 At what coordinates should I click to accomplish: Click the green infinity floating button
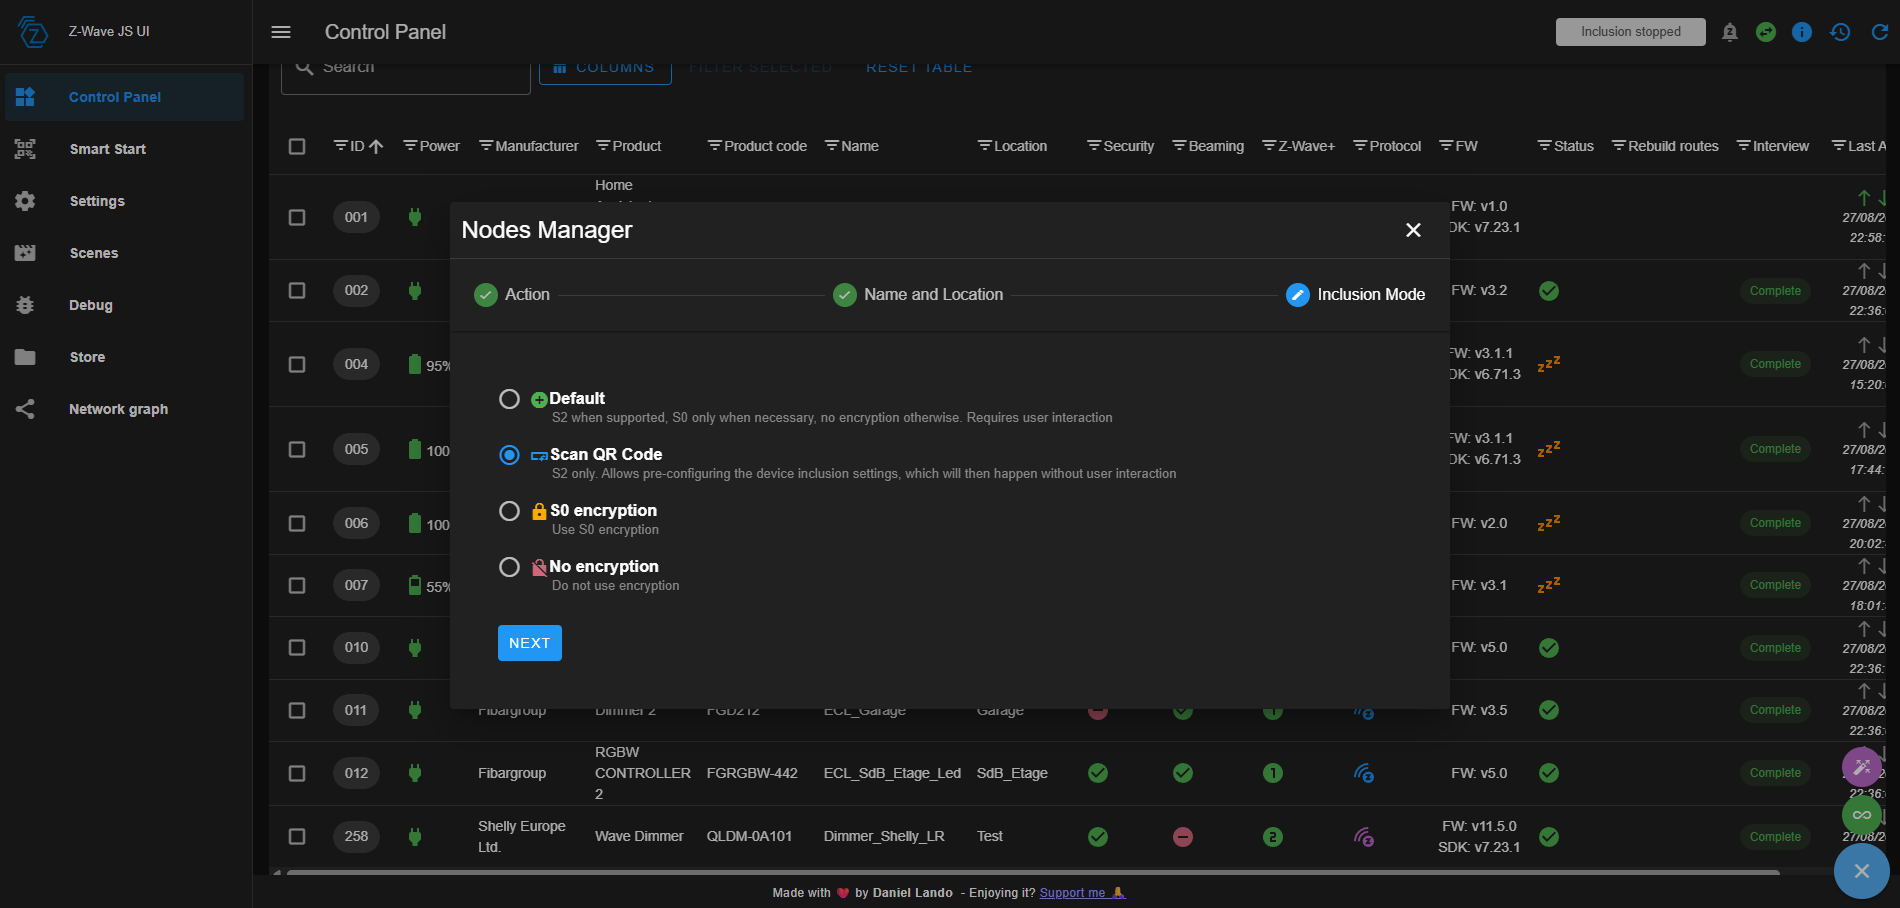[1861, 815]
